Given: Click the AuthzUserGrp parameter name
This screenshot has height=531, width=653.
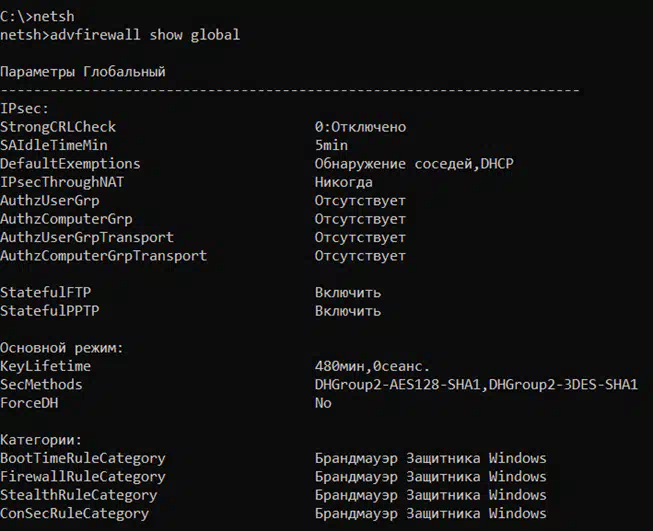Looking at the screenshot, I should pos(50,201).
